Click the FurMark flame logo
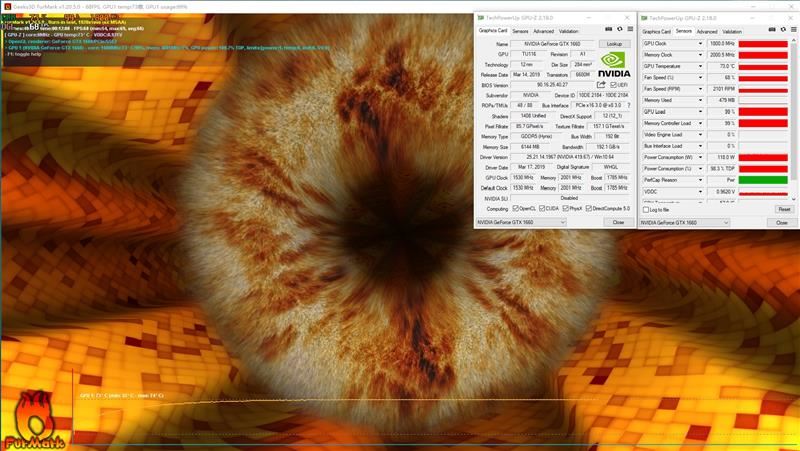800x451 pixels. 34,421
